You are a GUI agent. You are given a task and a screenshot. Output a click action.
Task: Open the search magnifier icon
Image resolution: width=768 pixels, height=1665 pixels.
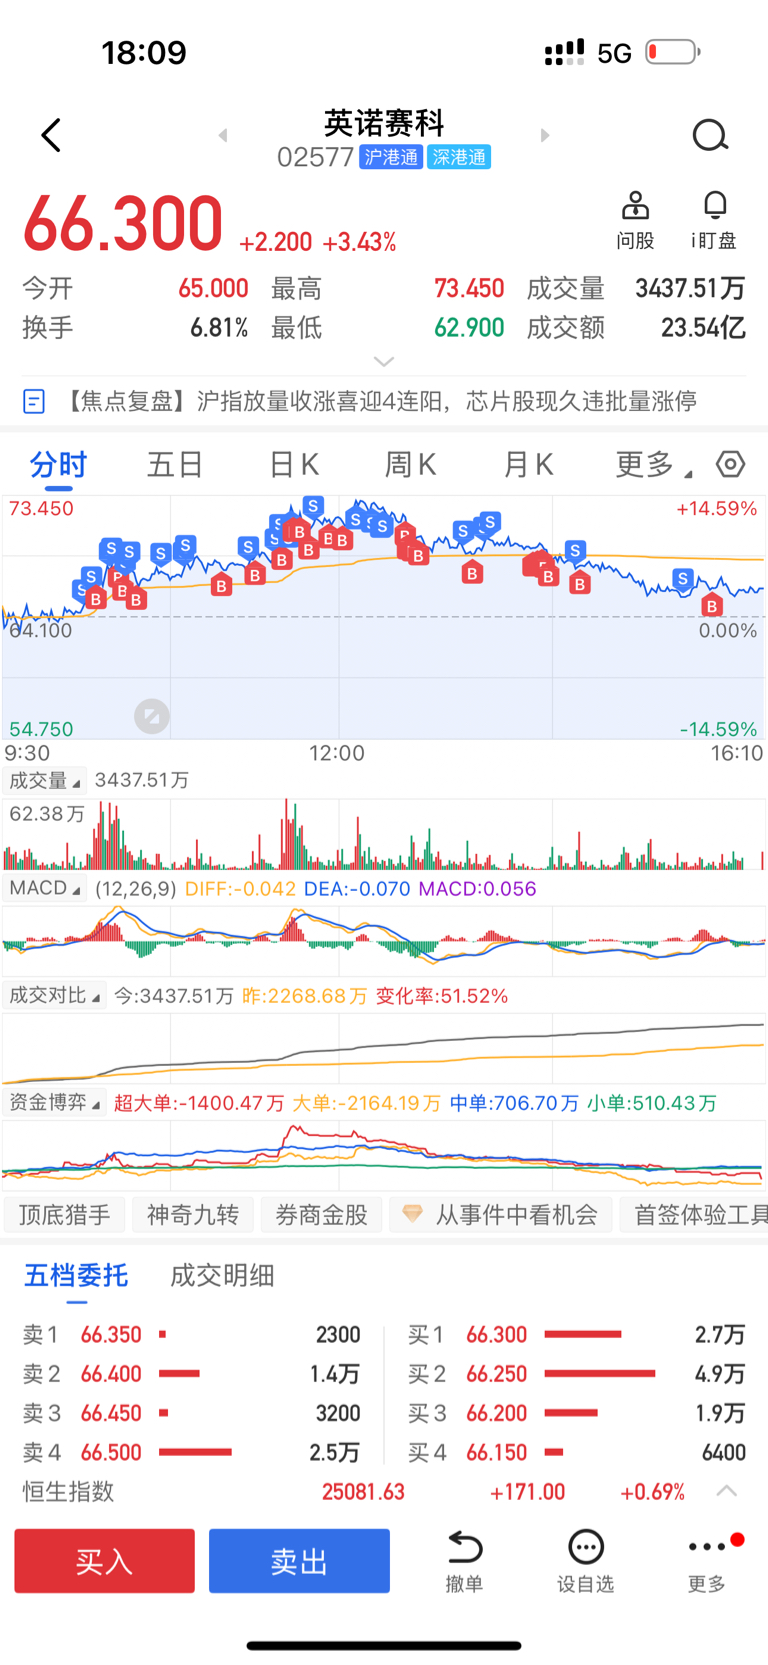[x=710, y=135]
